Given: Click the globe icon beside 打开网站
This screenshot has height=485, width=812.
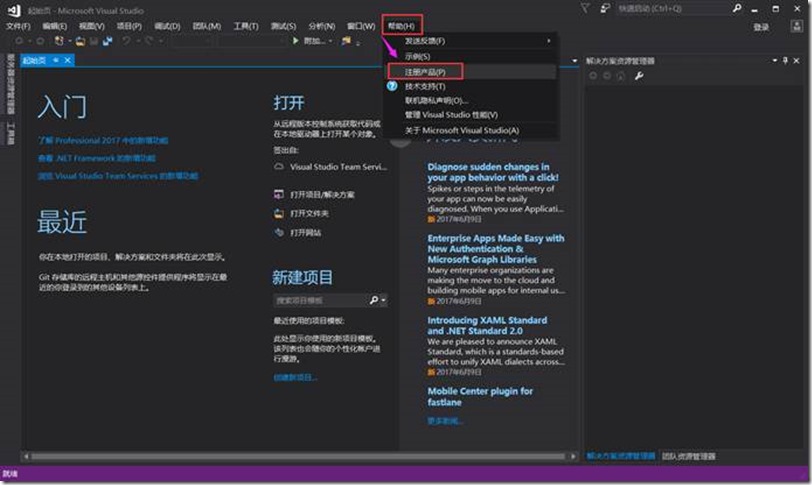Looking at the screenshot, I should (279, 232).
